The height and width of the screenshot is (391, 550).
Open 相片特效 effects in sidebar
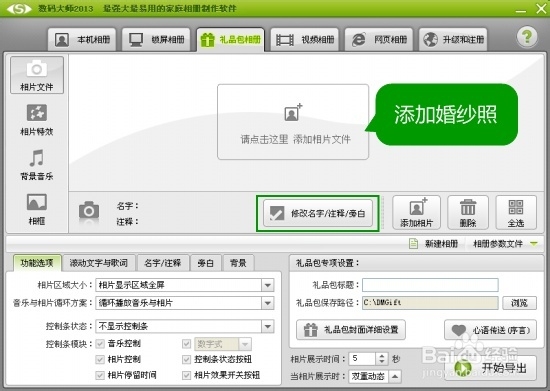coord(37,120)
